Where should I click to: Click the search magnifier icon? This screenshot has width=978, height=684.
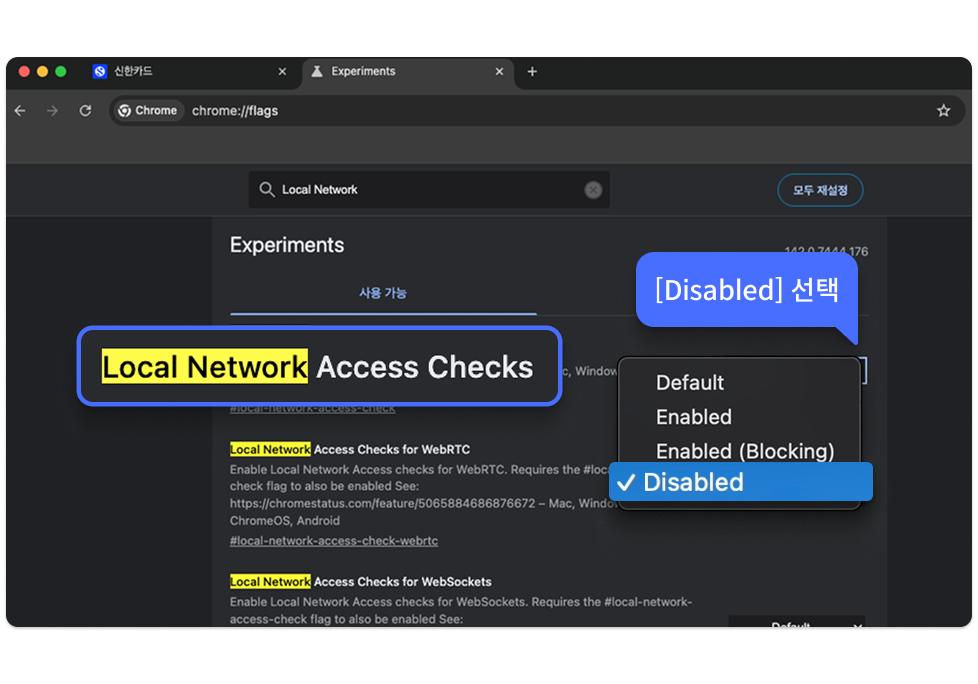pos(267,190)
